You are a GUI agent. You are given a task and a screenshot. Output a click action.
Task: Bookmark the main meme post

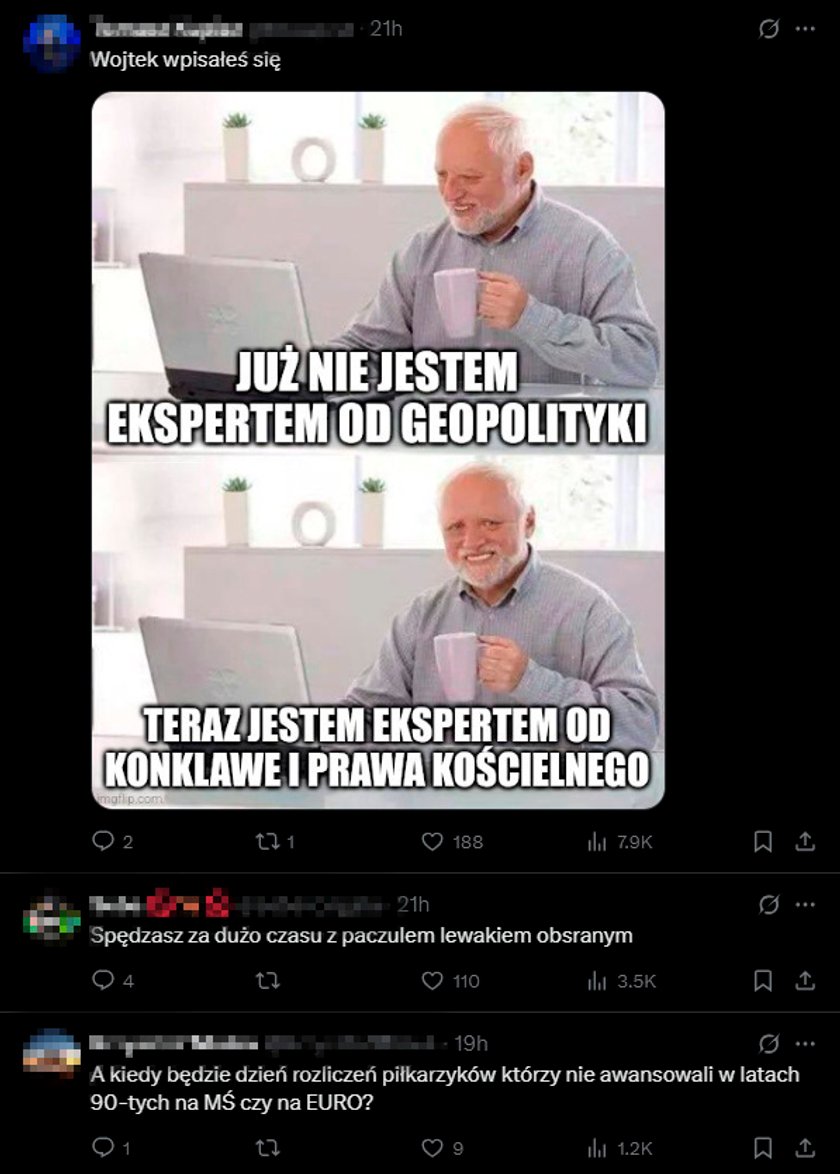[762, 842]
